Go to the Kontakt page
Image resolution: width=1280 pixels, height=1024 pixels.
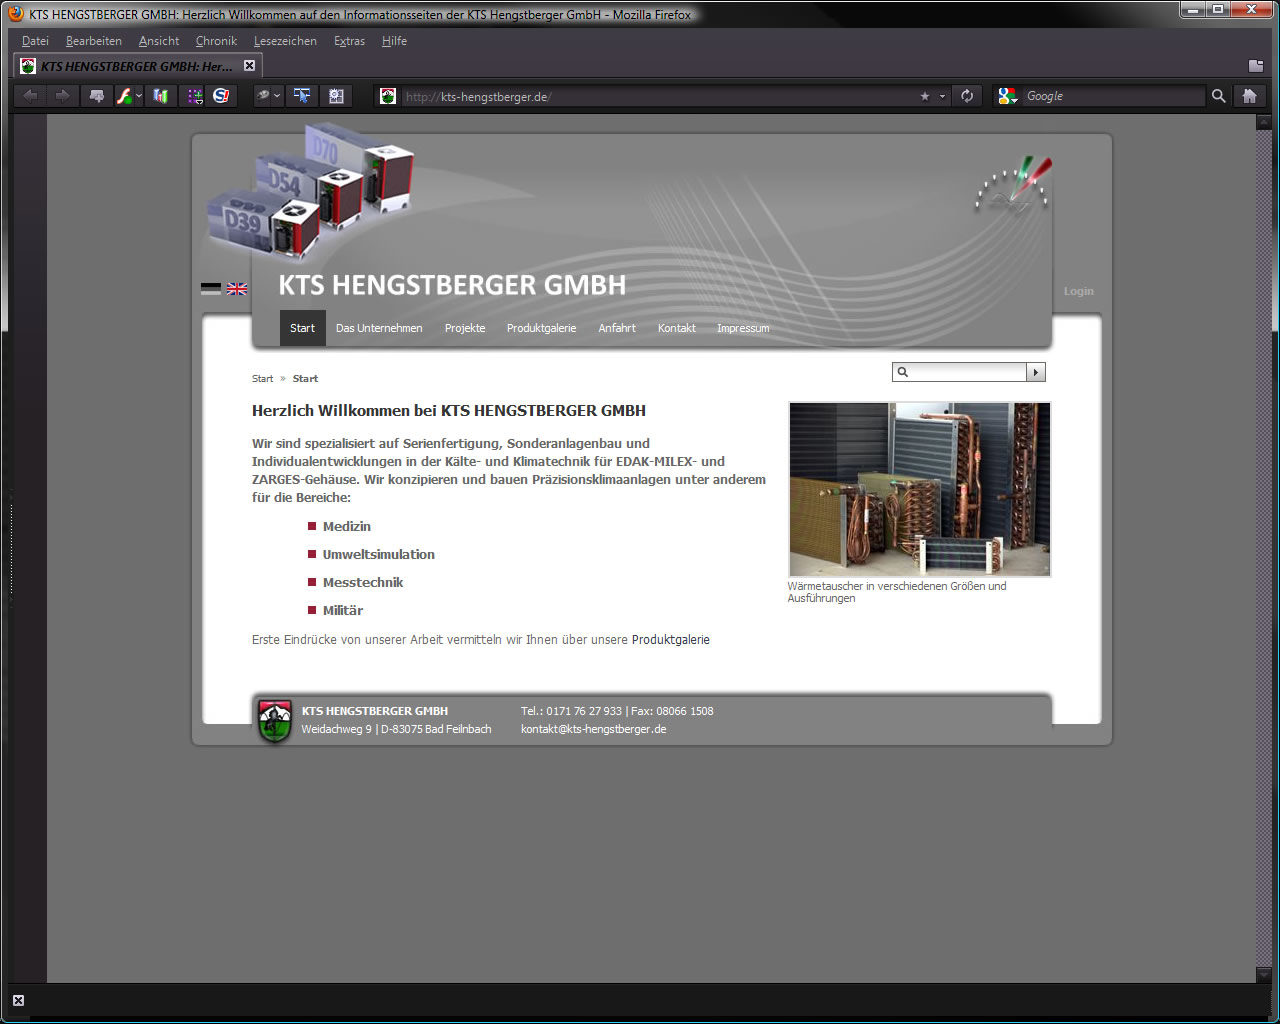coord(676,328)
